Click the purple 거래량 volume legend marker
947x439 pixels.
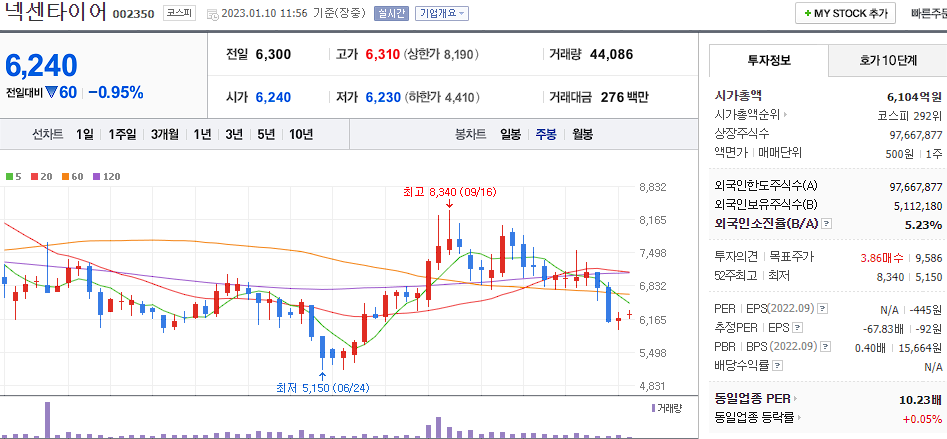click(653, 408)
